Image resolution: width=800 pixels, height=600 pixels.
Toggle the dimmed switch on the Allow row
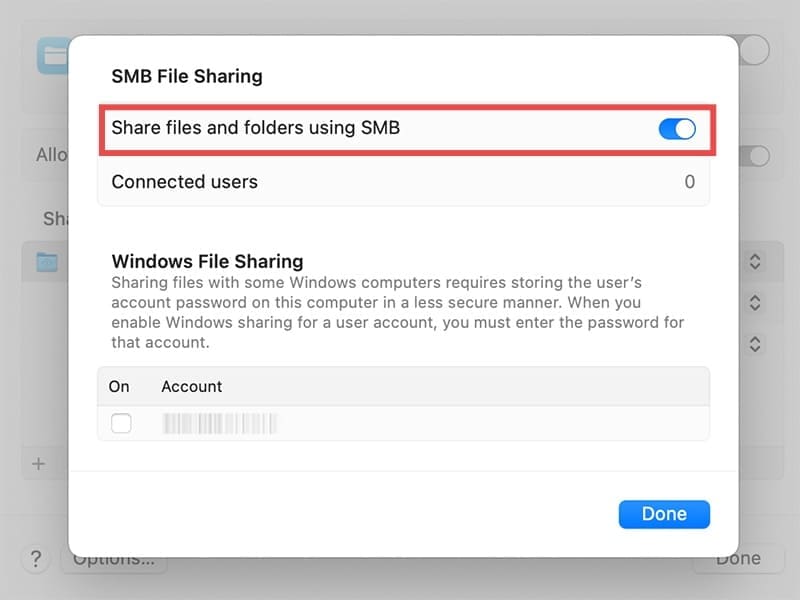[756, 156]
